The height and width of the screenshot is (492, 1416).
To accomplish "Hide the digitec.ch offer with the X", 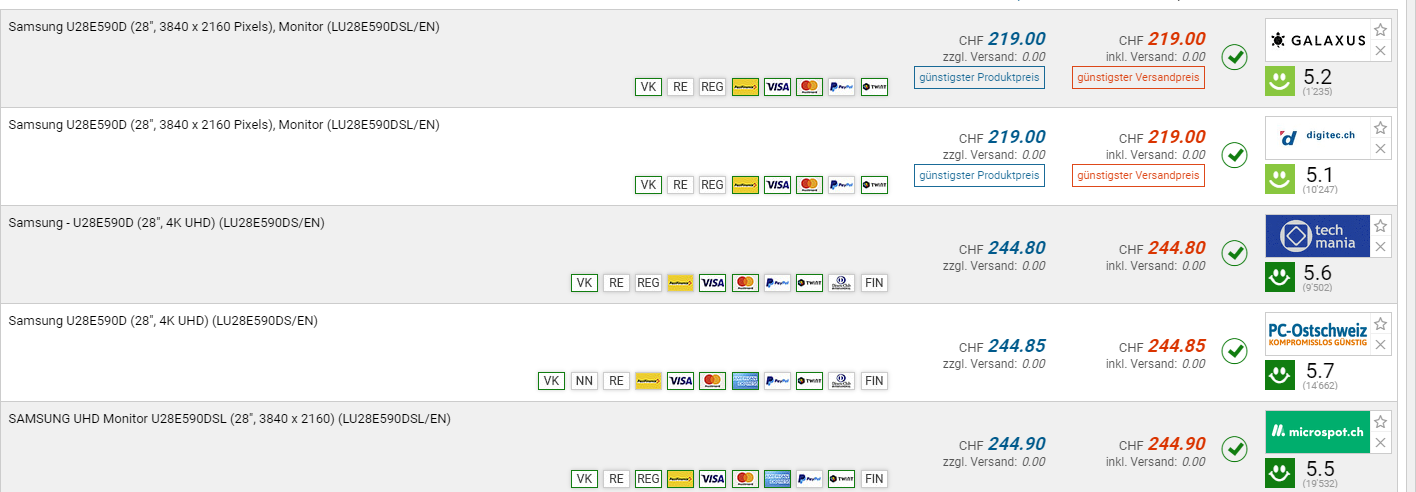I will [x=1381, y=149].
